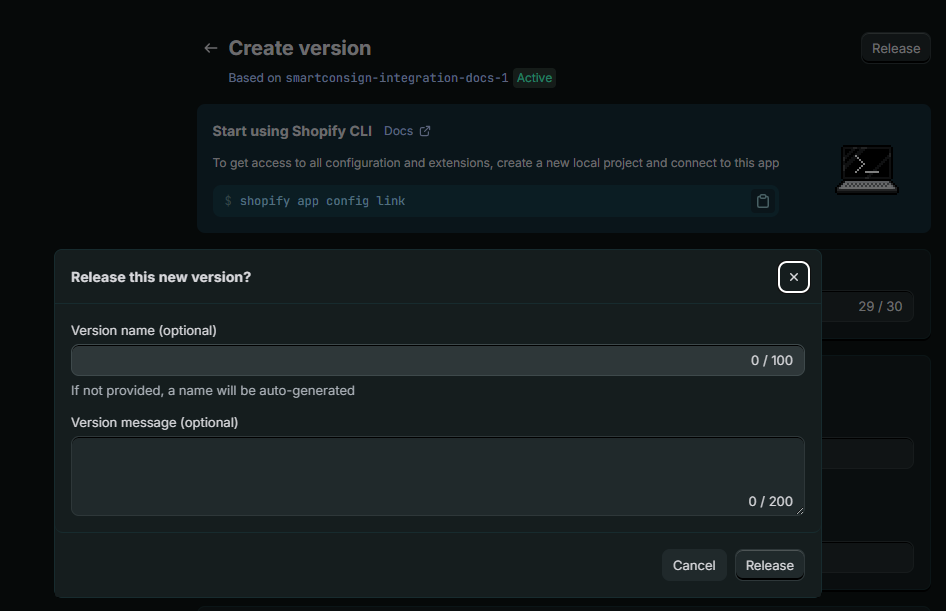Click the terminal laptop illustration
This screenshot has width=946, height=611.
tap(866, 169)
